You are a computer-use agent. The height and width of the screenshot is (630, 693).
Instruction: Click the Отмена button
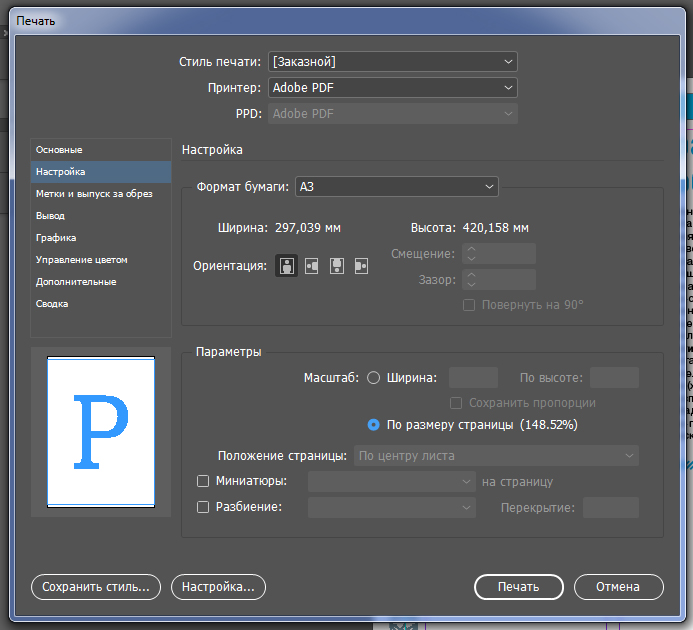point(618,587)
